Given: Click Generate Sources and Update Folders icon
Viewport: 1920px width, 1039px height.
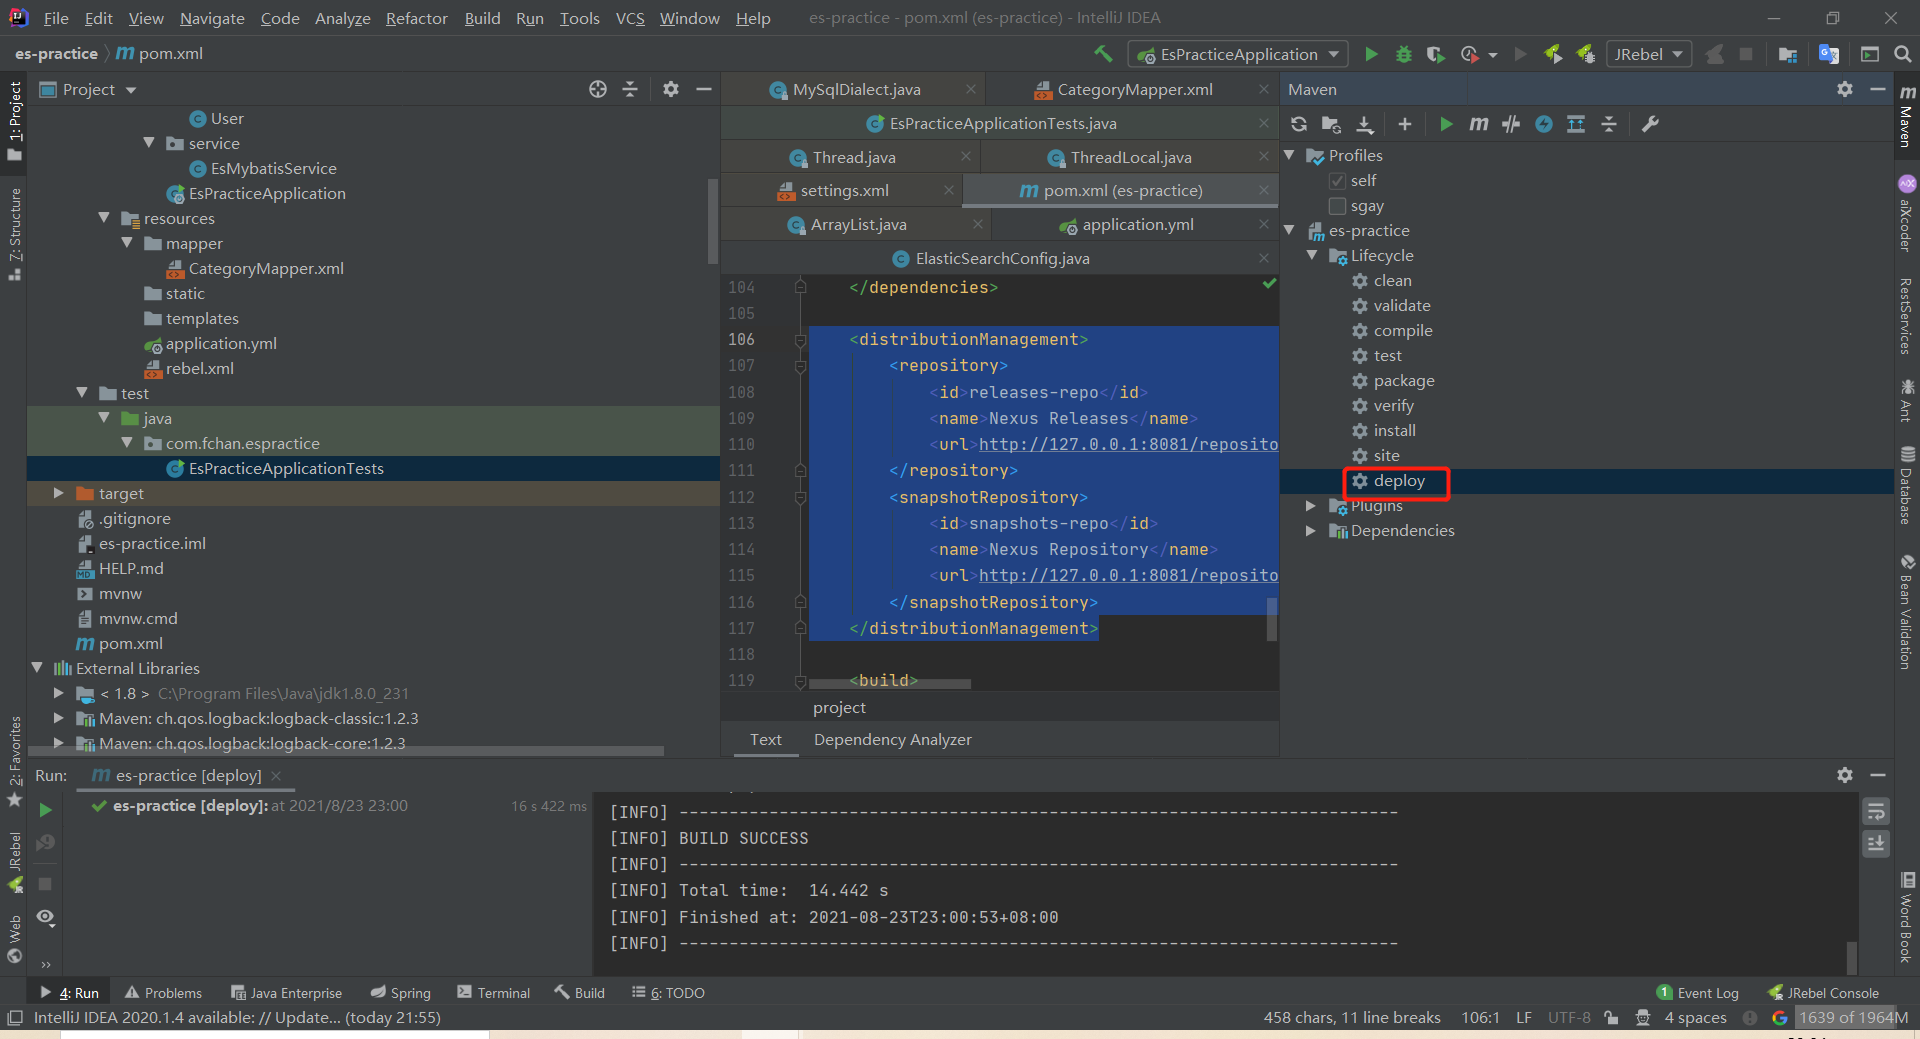Looking at the screenshot, I should [1331, 124].
